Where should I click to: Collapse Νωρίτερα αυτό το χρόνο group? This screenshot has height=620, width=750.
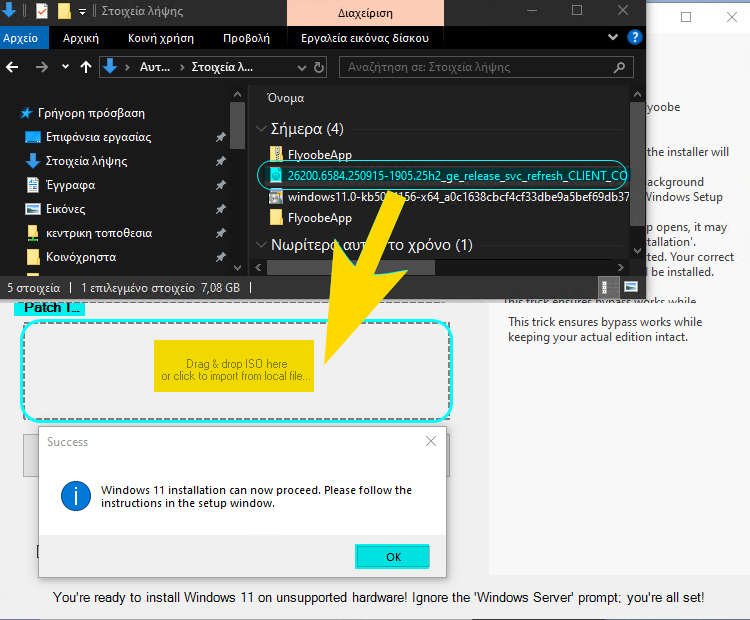click(x=261, y=244)
